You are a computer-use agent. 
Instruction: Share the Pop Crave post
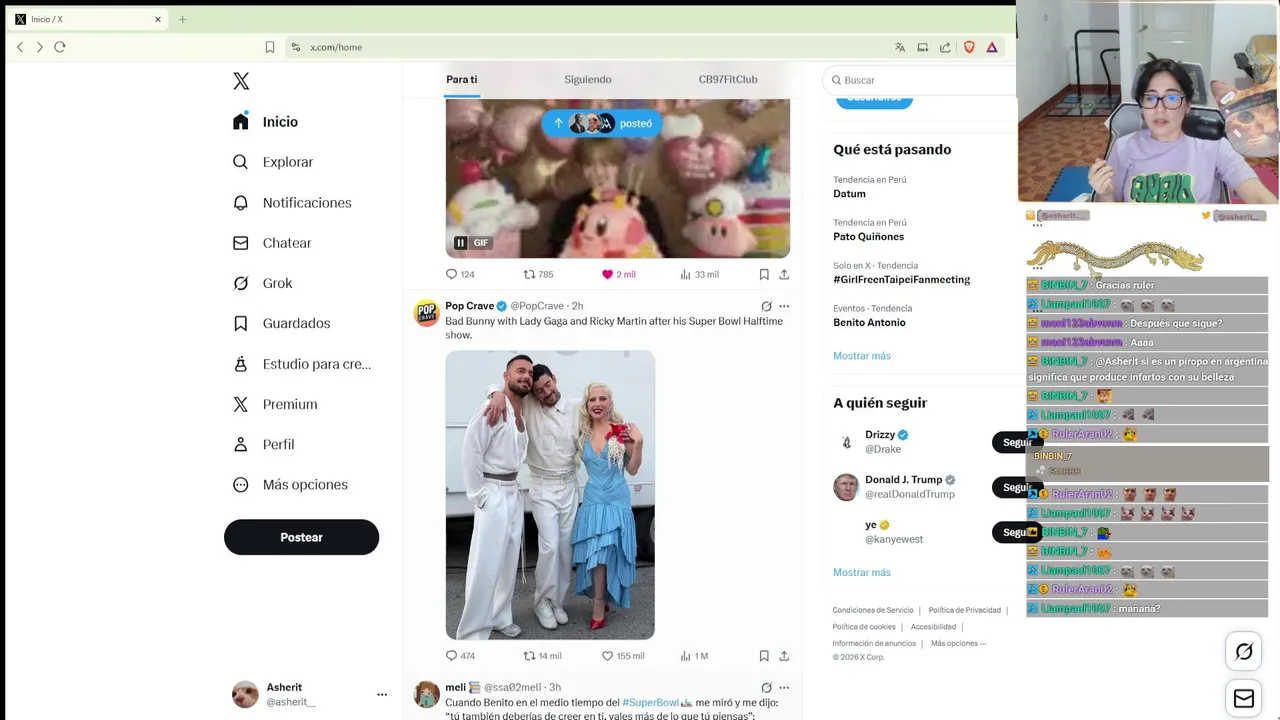(x=784, y=656)
